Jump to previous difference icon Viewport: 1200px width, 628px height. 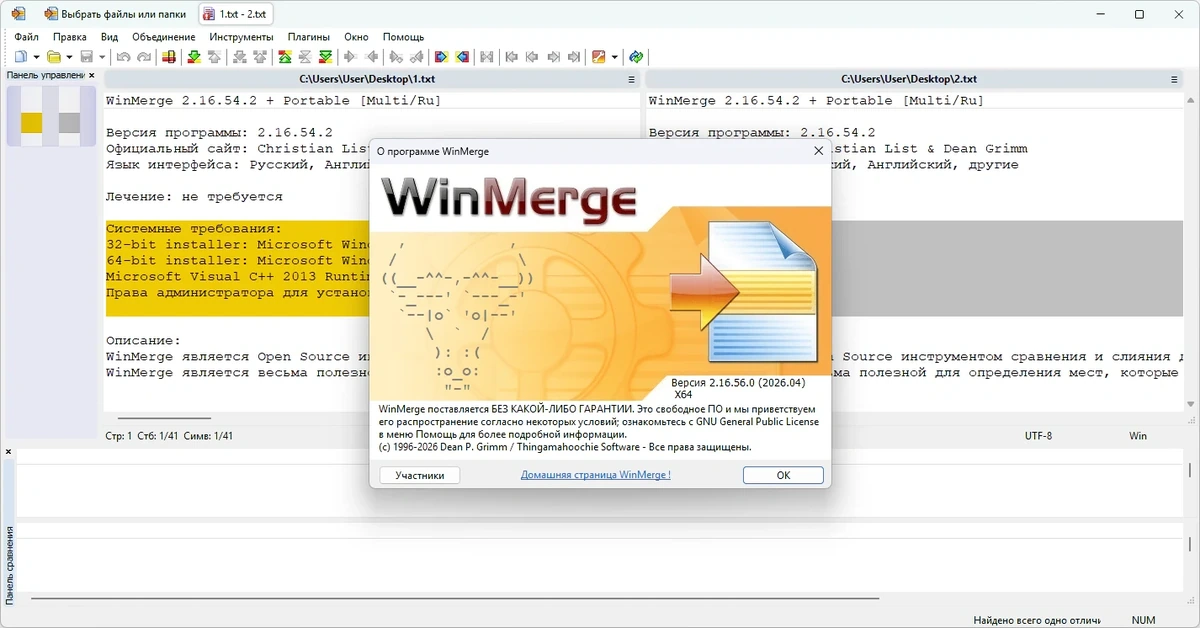213,57
